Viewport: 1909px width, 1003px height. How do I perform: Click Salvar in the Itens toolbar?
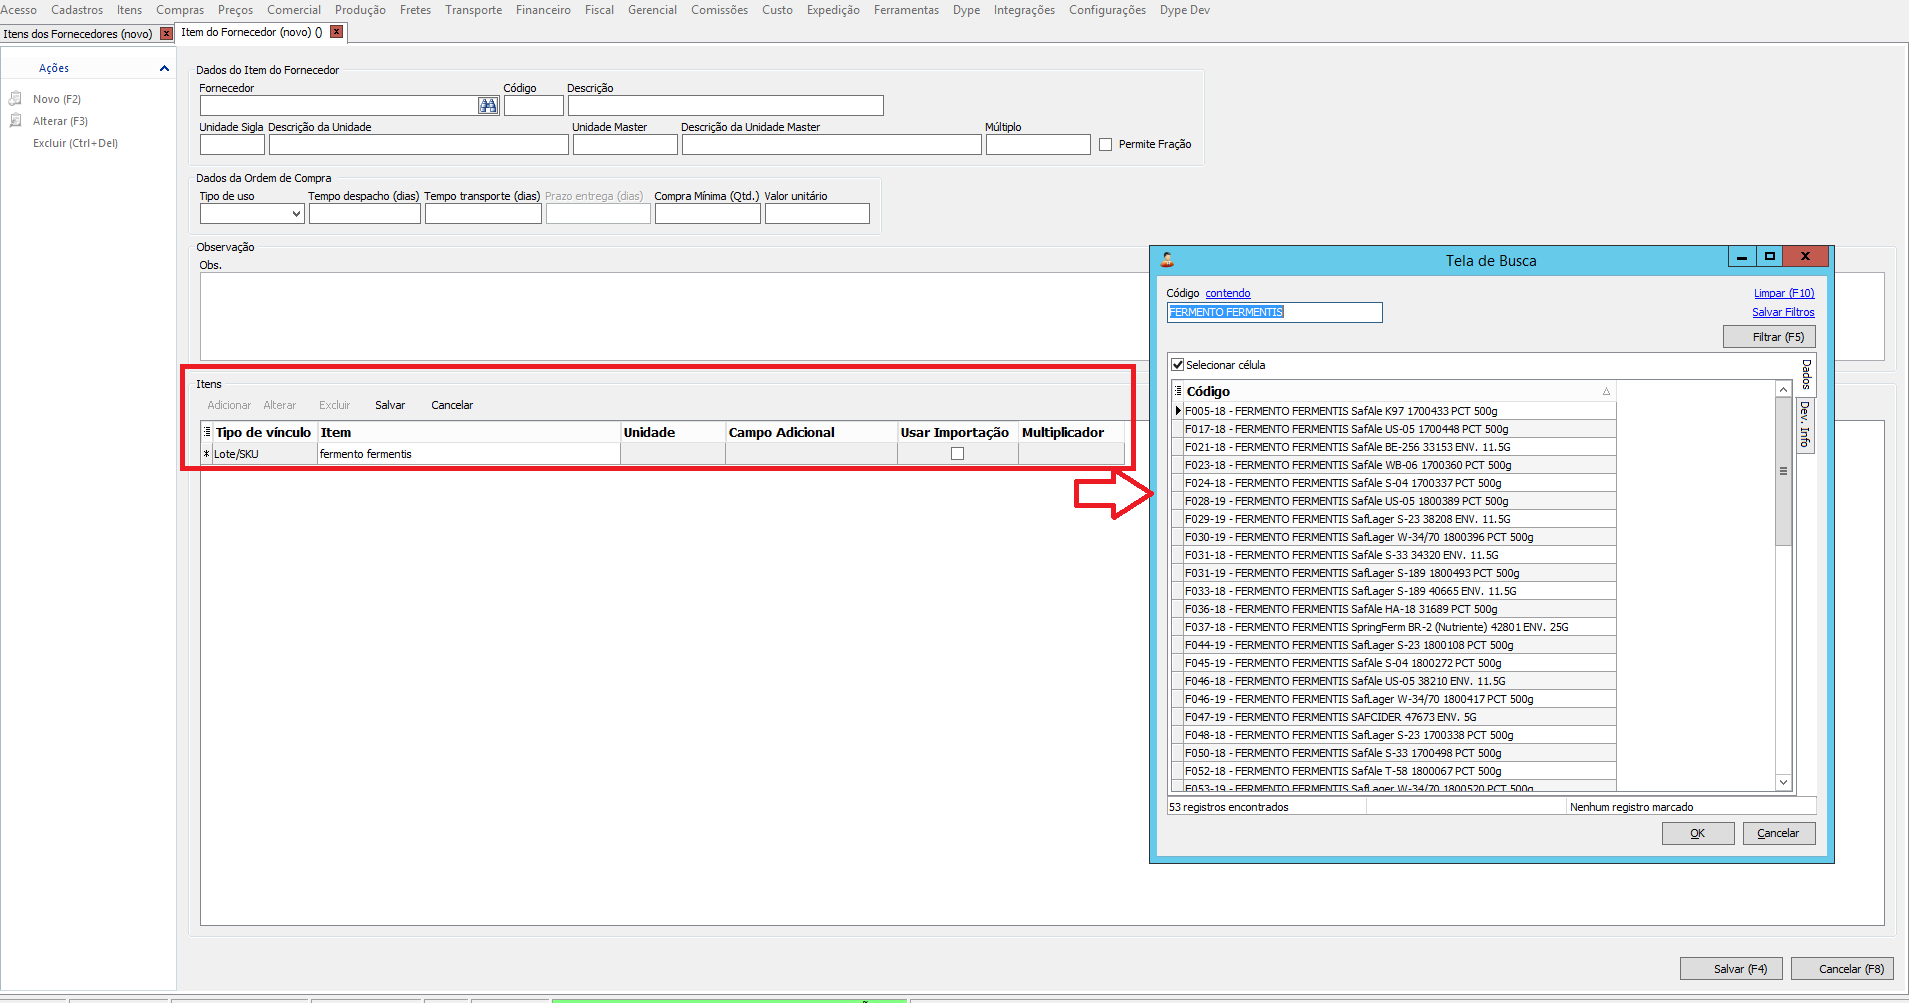(x=390, y=405)
